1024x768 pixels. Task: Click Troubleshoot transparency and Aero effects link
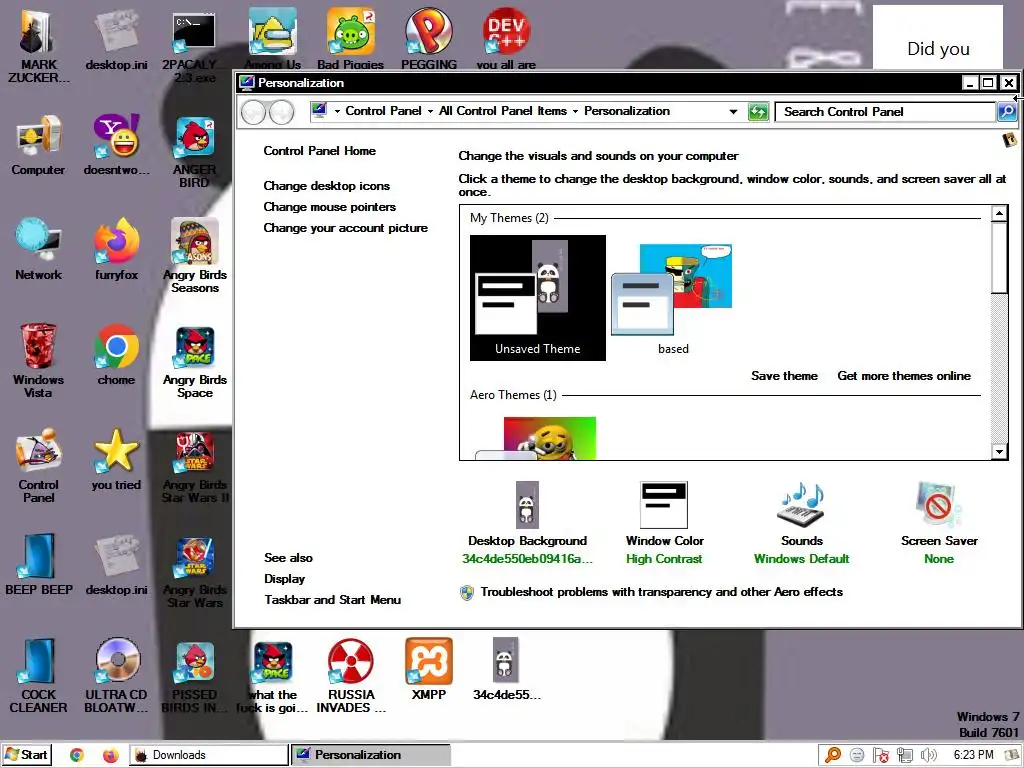(x=662, y=592)
